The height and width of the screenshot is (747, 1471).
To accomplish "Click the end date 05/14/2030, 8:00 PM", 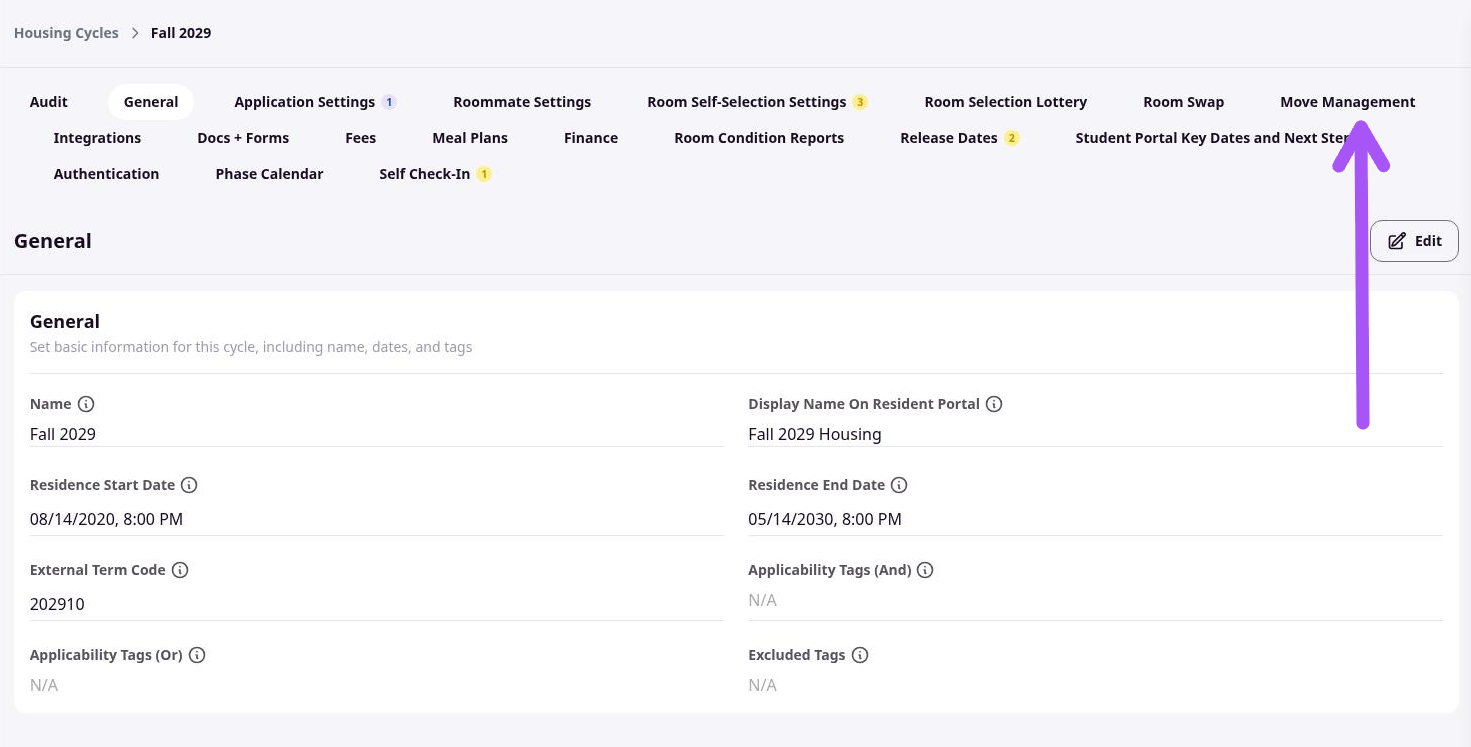I will pos(825,519).
